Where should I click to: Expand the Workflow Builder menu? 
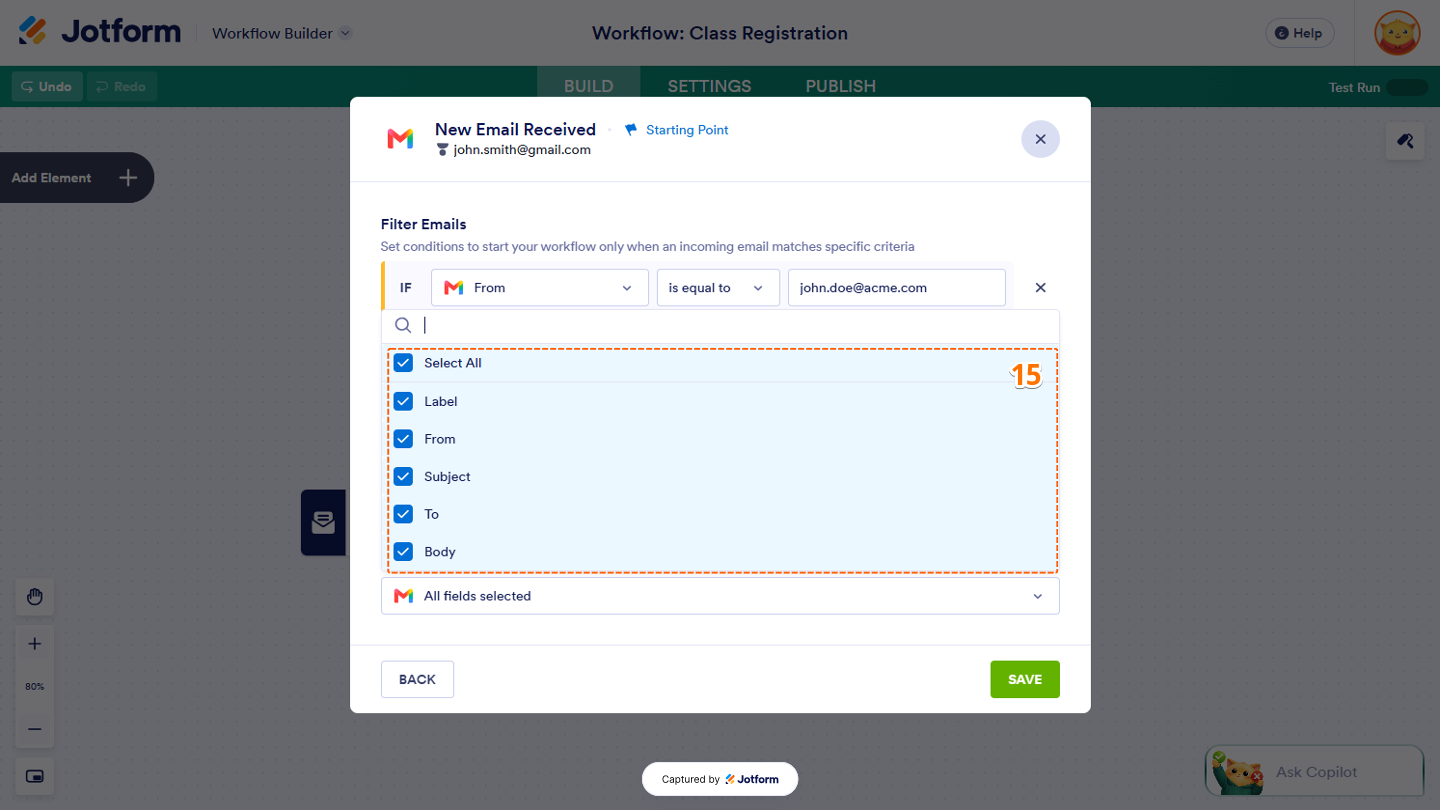(281, 33)
